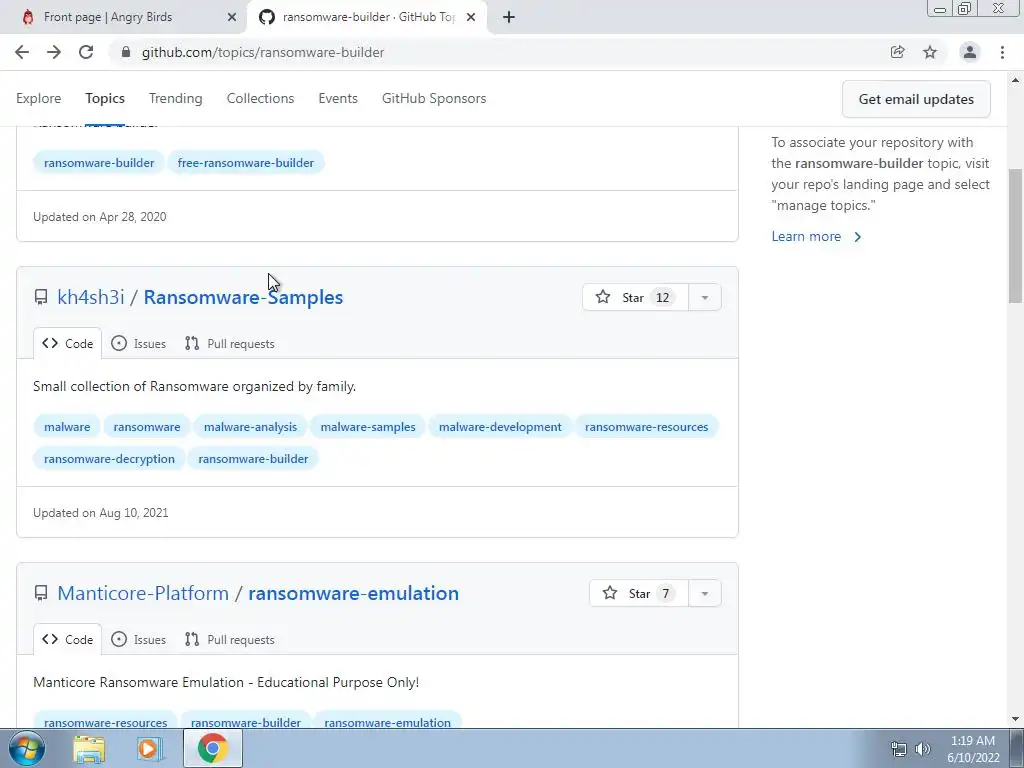Click Get email updates button
Viewport: 1024px width, 768px height.
(x=916, y=99)
